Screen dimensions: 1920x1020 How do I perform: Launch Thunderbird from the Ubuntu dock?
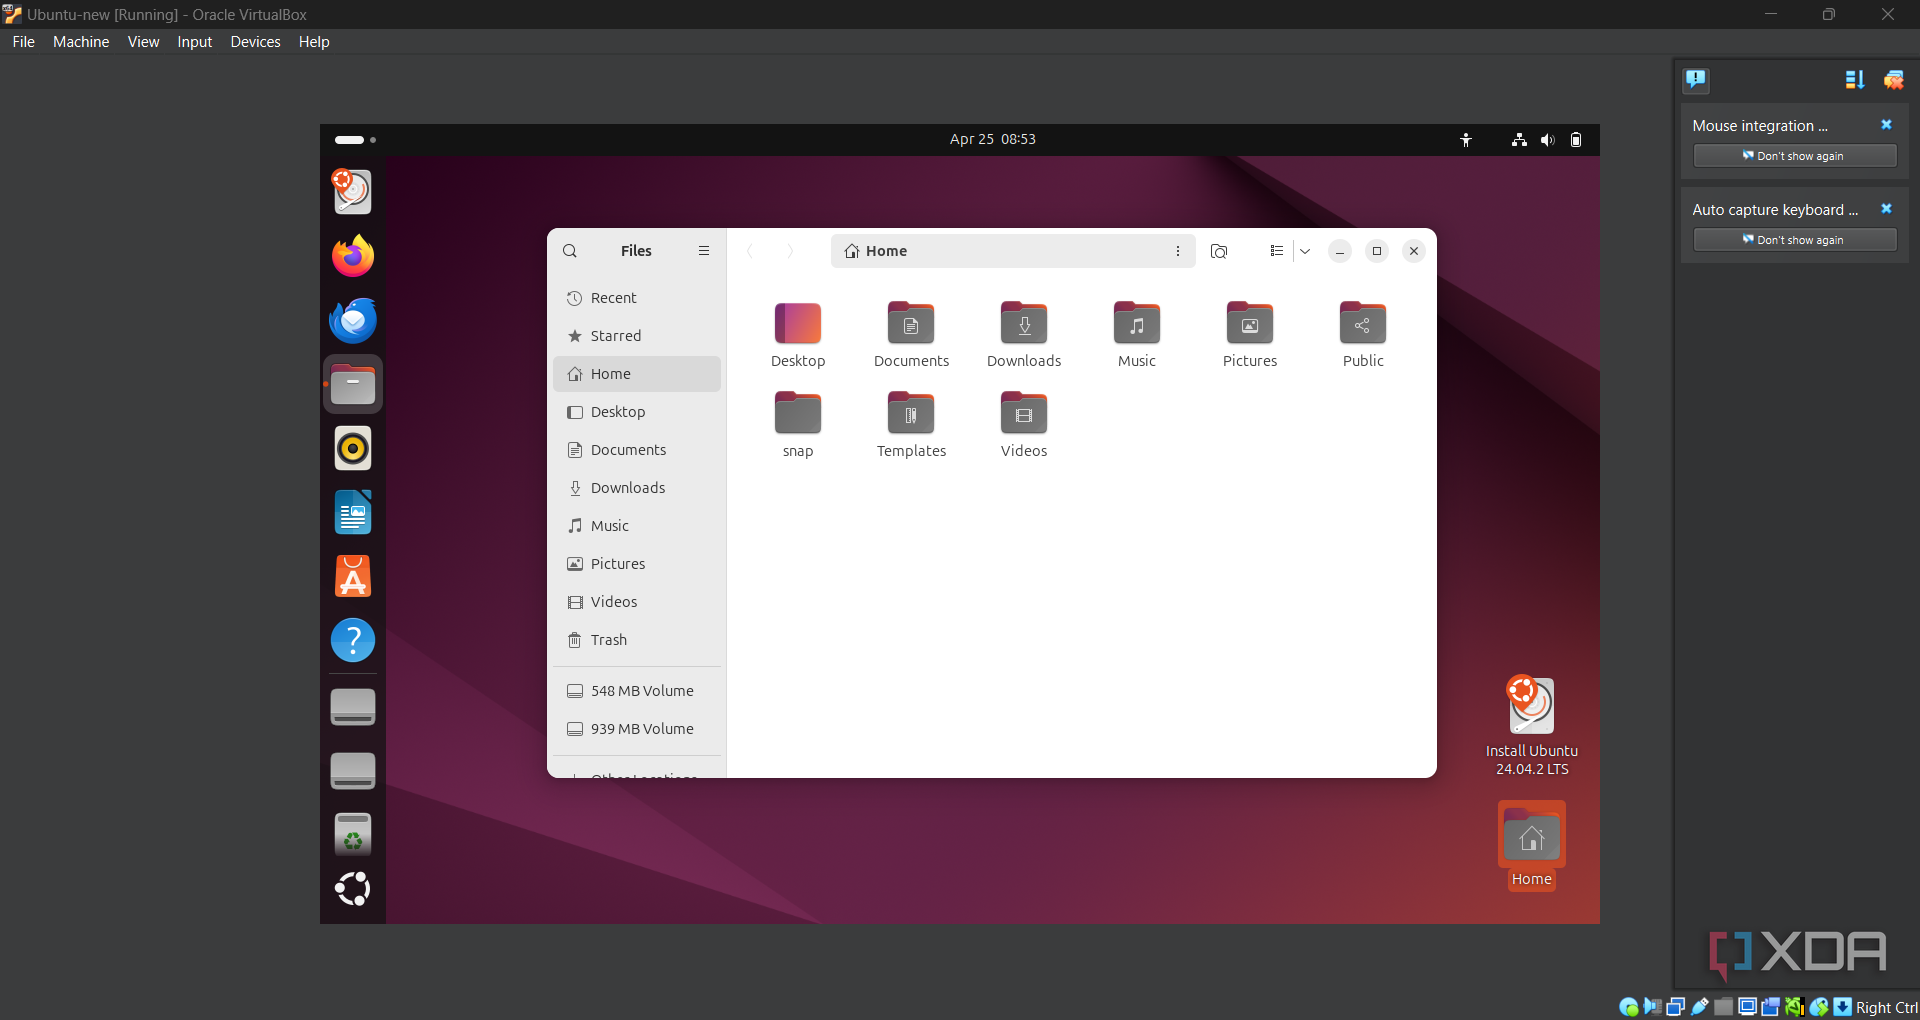coord(353,320)
